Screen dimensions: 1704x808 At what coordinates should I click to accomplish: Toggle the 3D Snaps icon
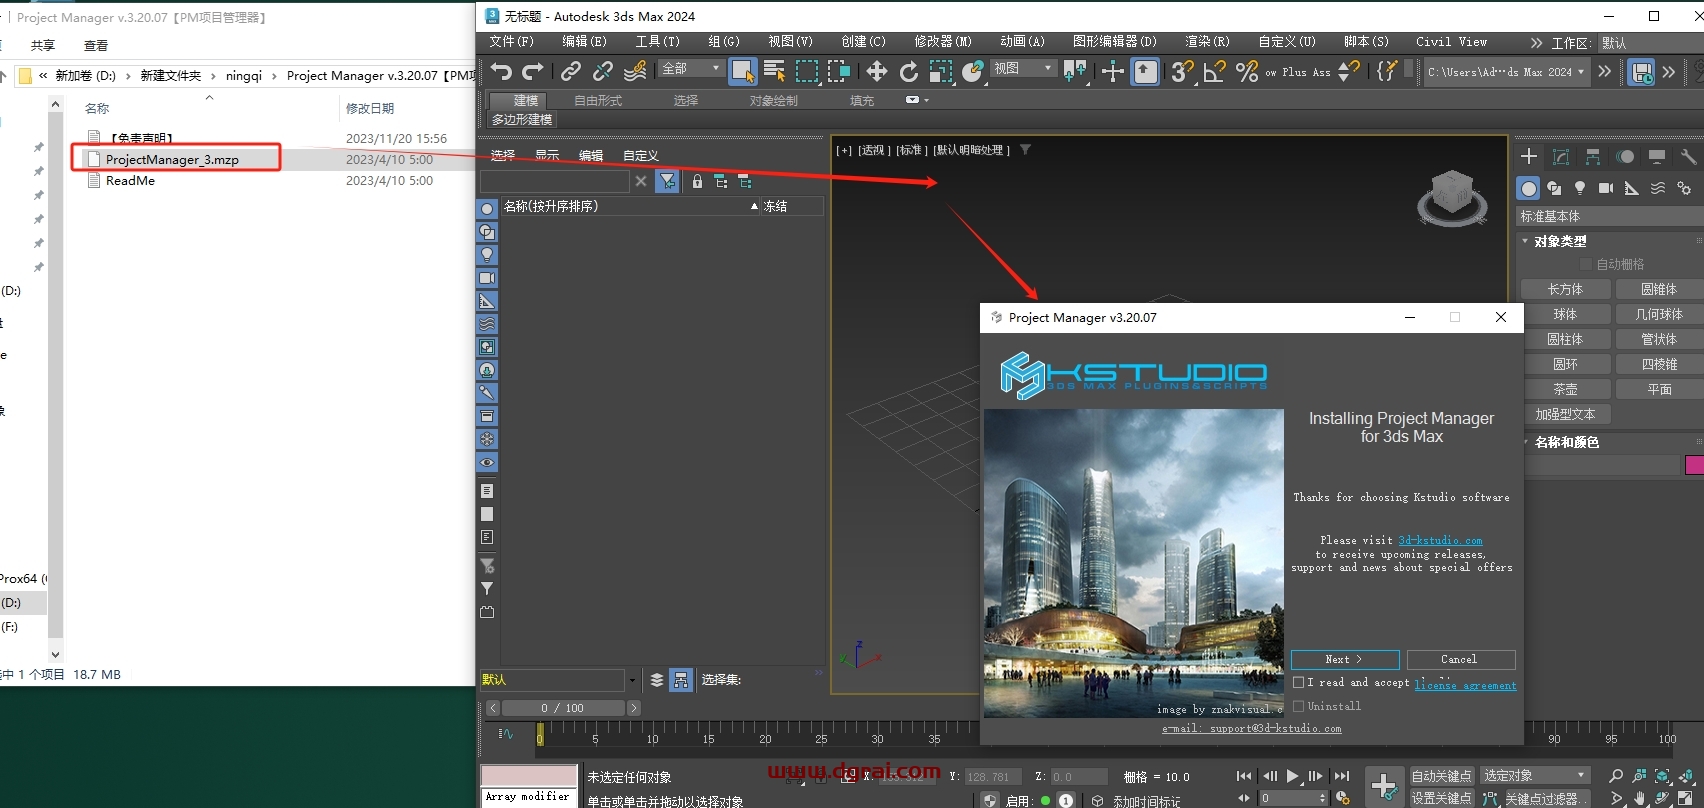(x=1182, y=71)
